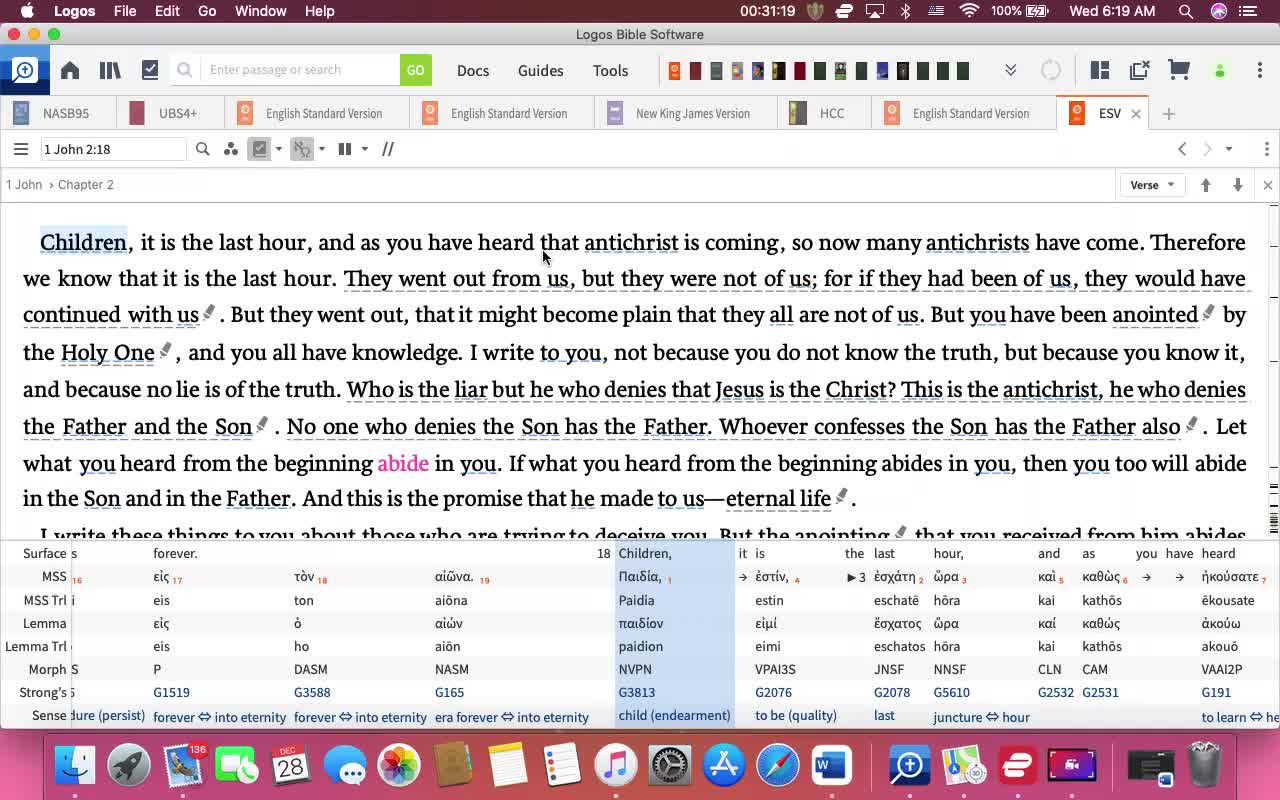Open the shopping cart store icon
Viewport: 1280px width, 800px height.
(1179, 70)
